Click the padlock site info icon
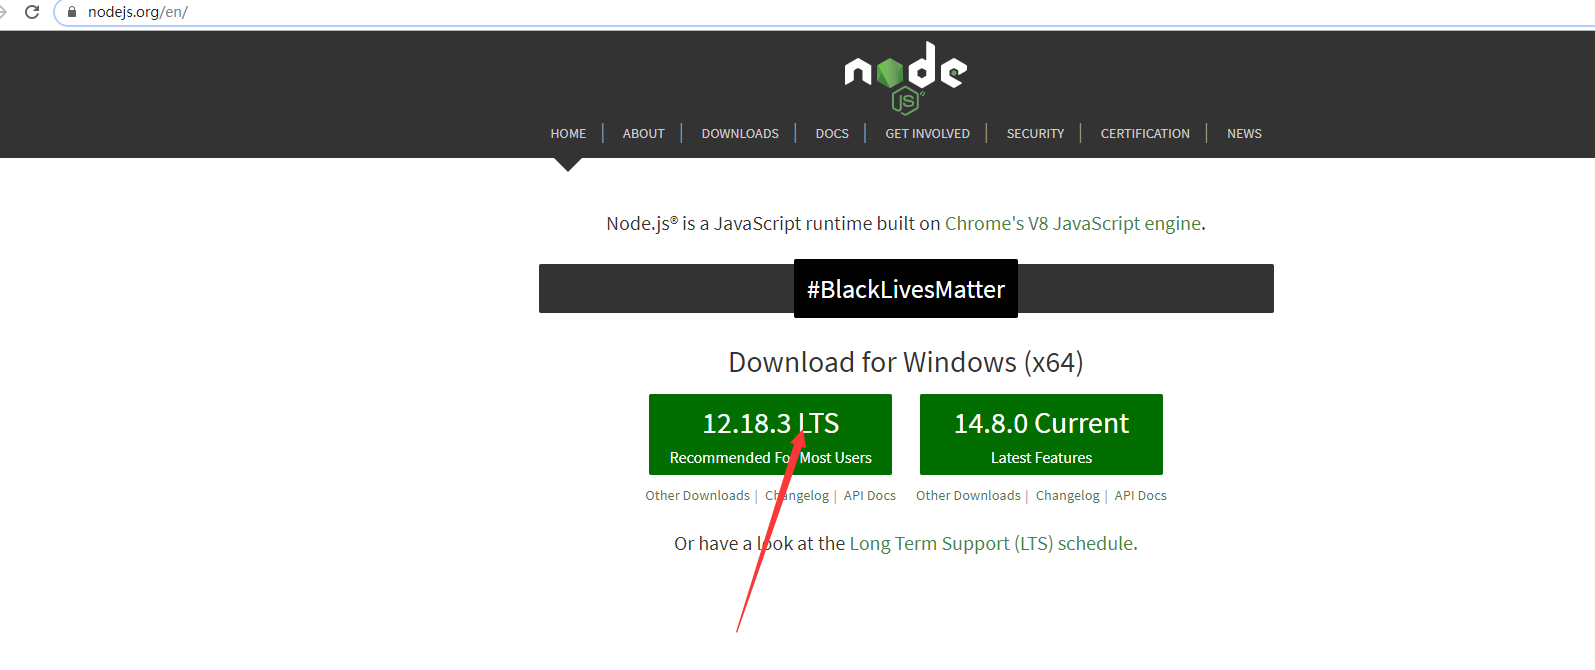This screenshot has height=670, width=1595. coord(72,12)
